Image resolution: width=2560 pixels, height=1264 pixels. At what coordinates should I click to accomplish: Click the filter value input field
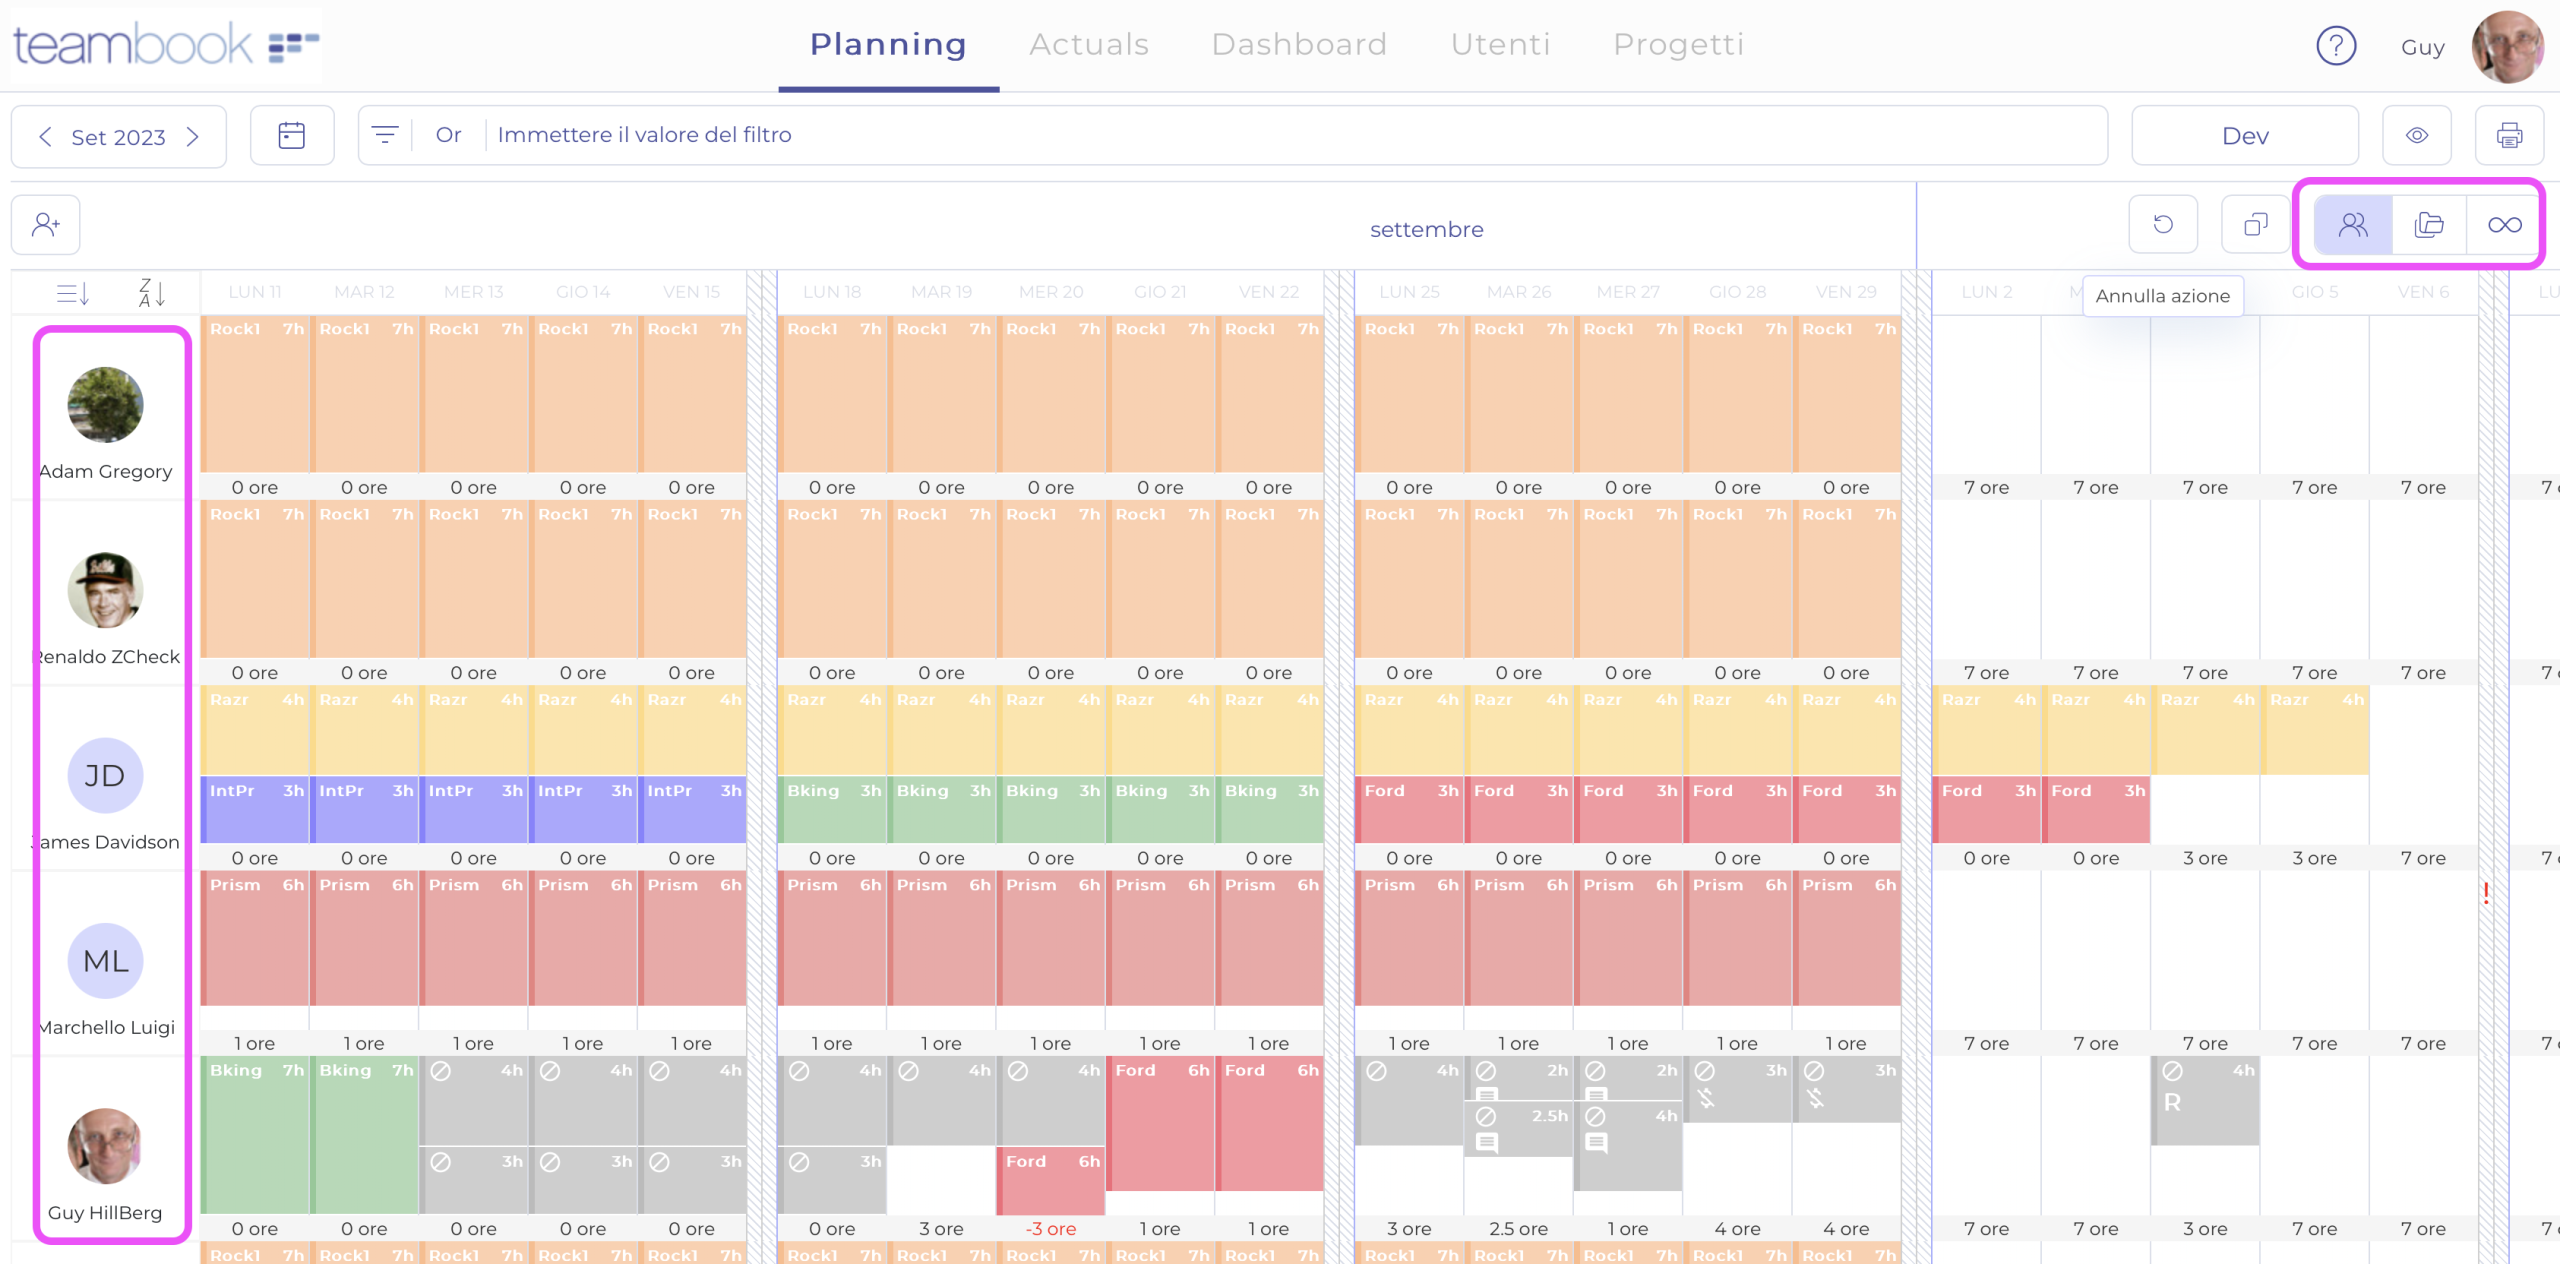click(644, 134)
